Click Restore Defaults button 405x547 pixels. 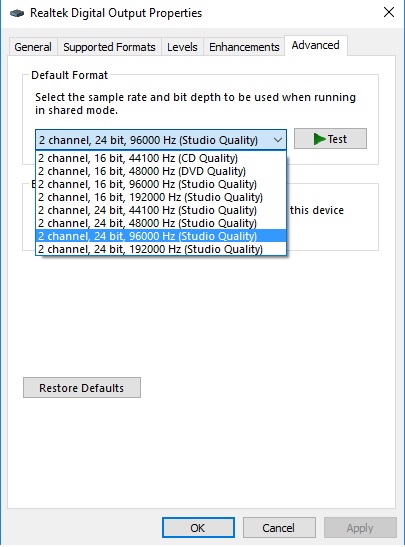point(82,388)
